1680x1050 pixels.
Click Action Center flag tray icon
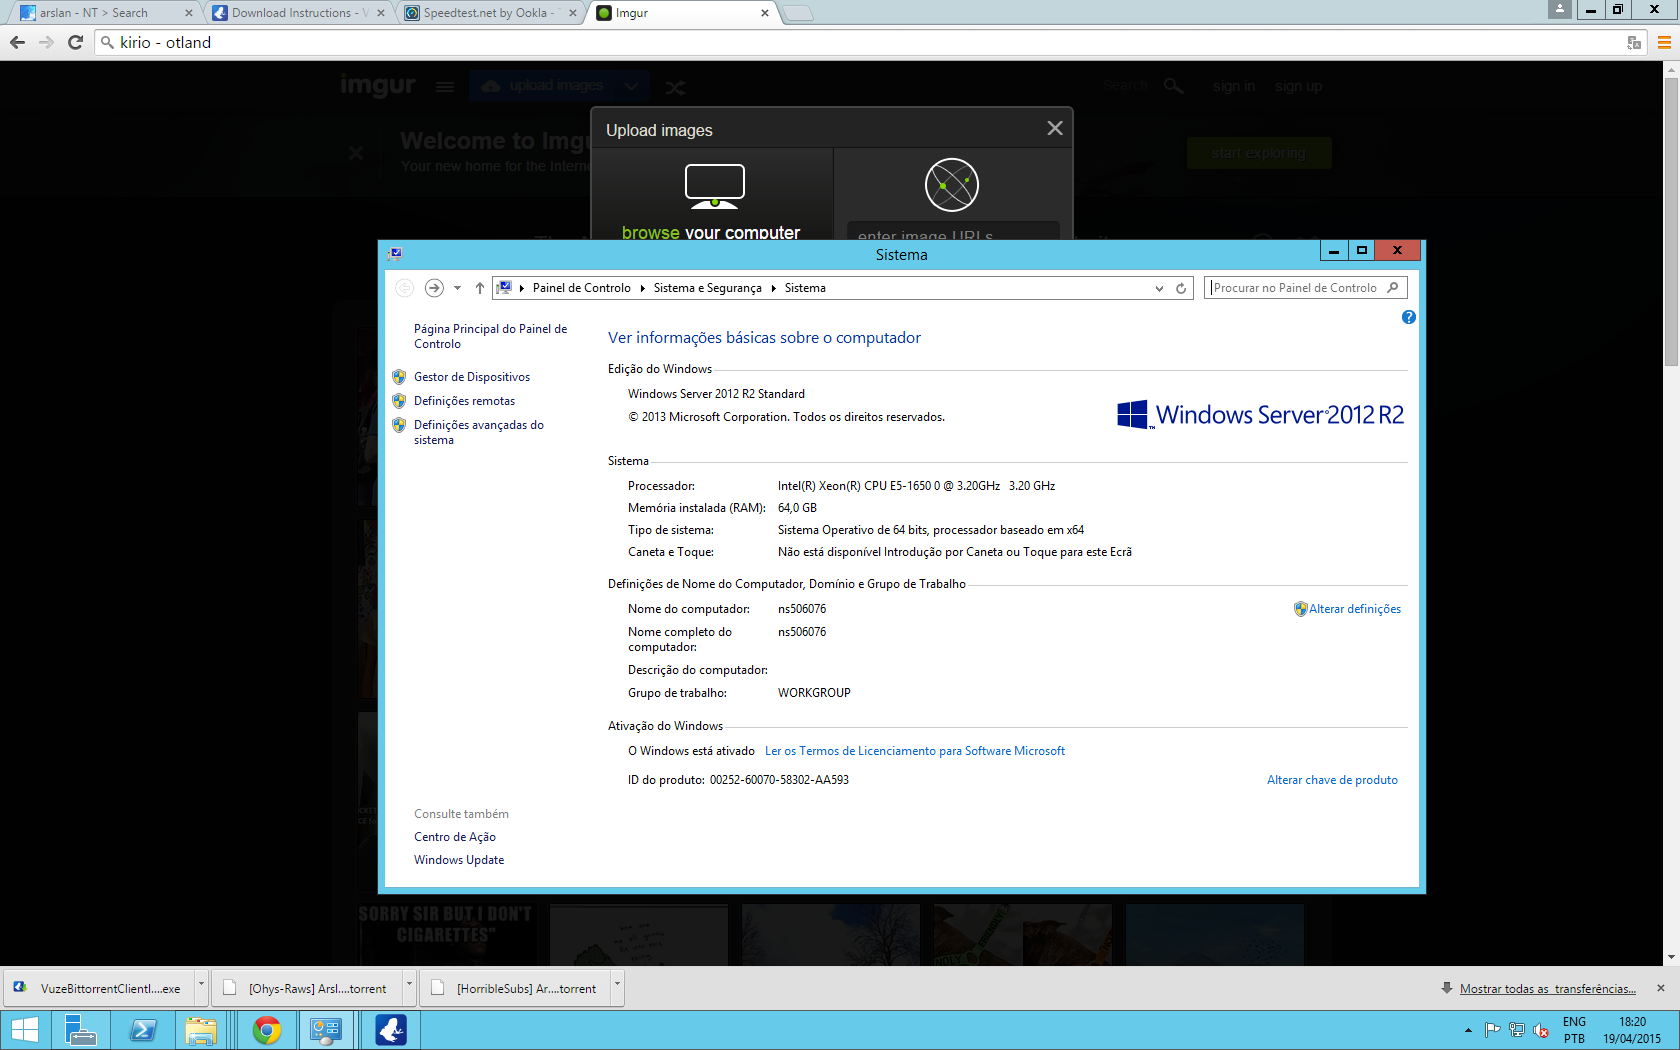pyautogui.click(x=1493, y=1030)
